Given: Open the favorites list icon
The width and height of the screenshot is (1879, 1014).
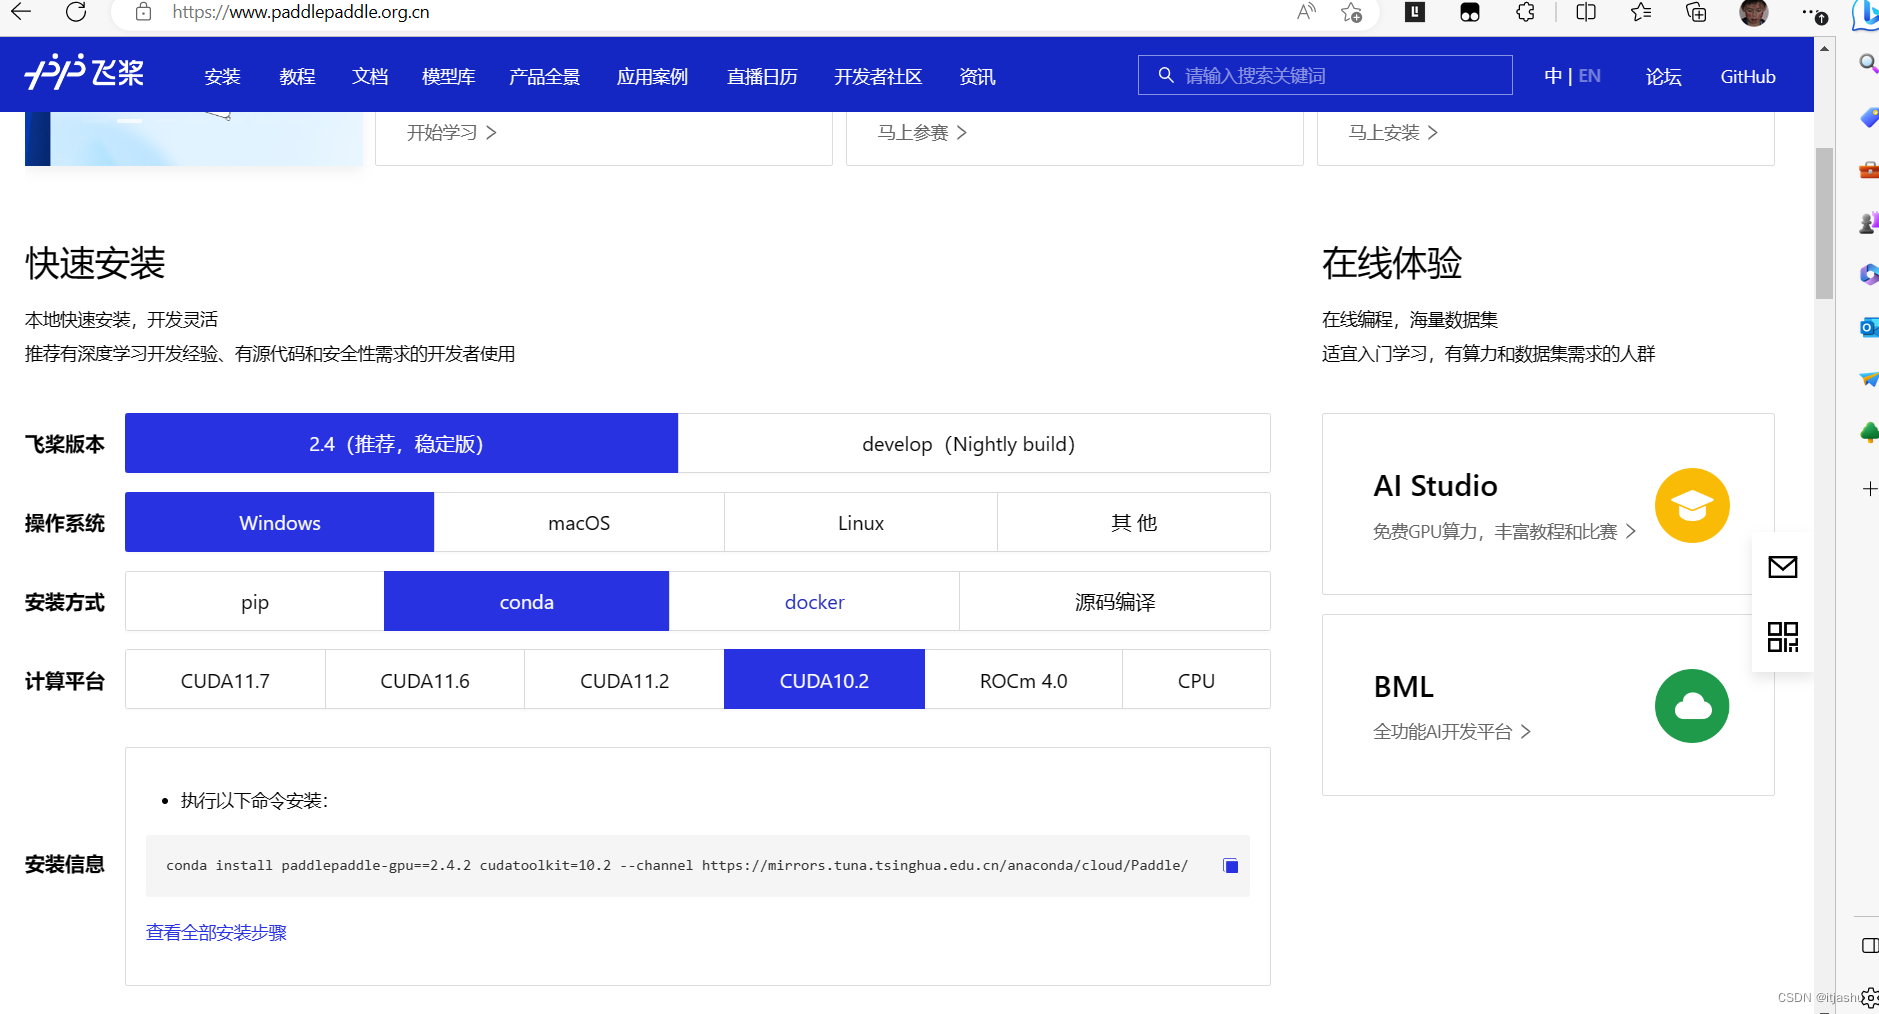Looking at the screenshot, I should (x=1641, y=12).
